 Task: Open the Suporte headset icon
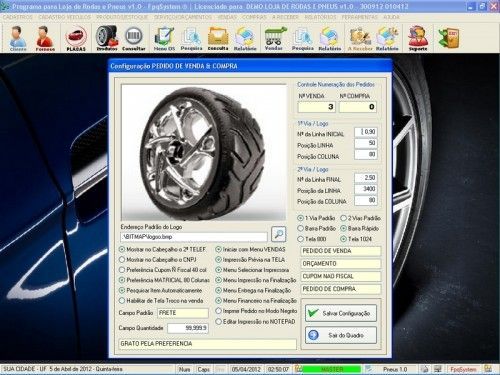pyautogui.click(x=418, y=38)
